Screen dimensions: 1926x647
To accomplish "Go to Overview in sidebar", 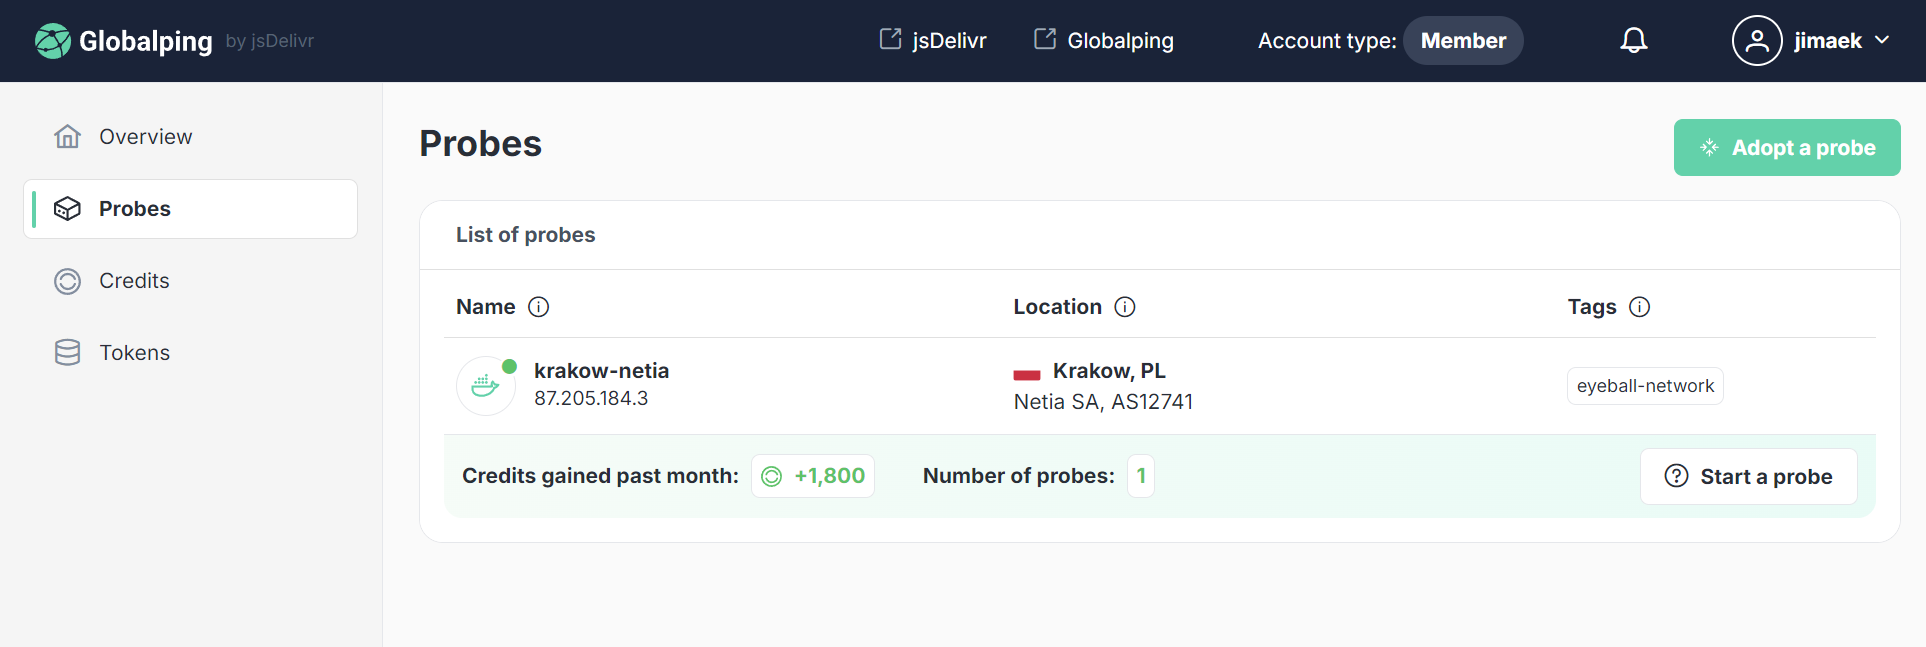I will pyautogui.click(x=190, y=137).
